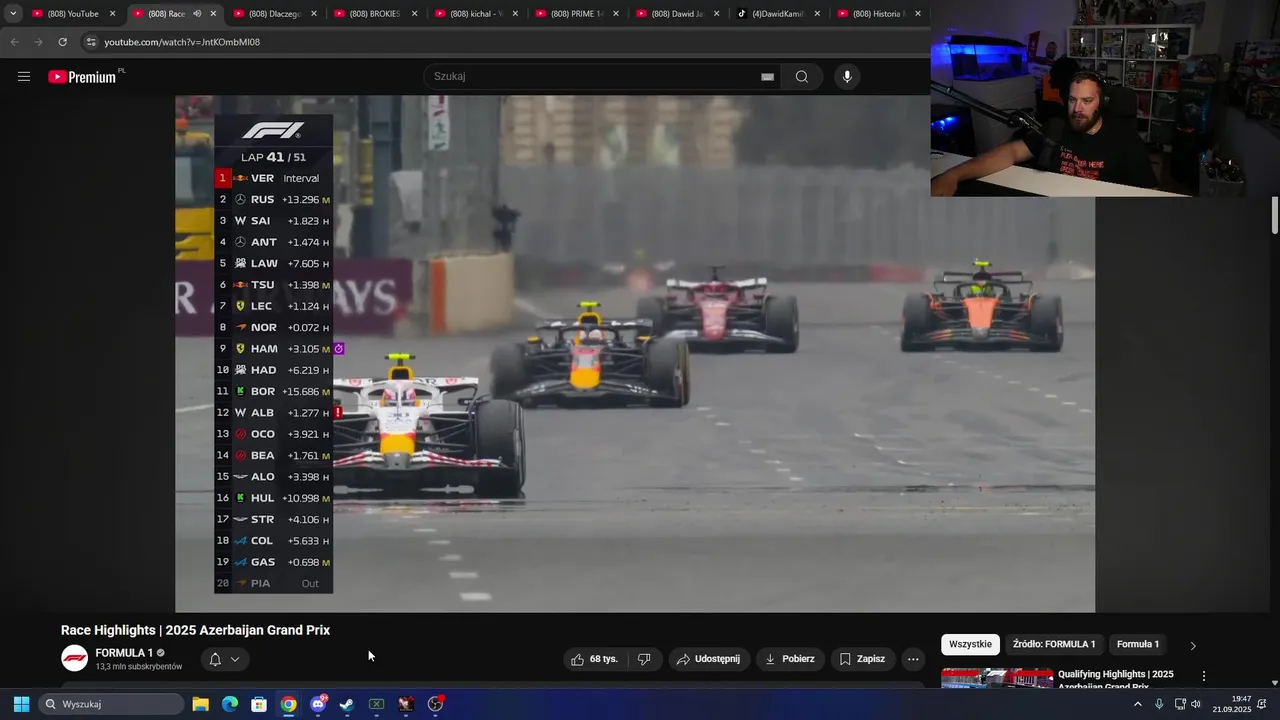Switch to the (808) Historia tab
This screenshot has width=1280, height=720.
(875, 14)
